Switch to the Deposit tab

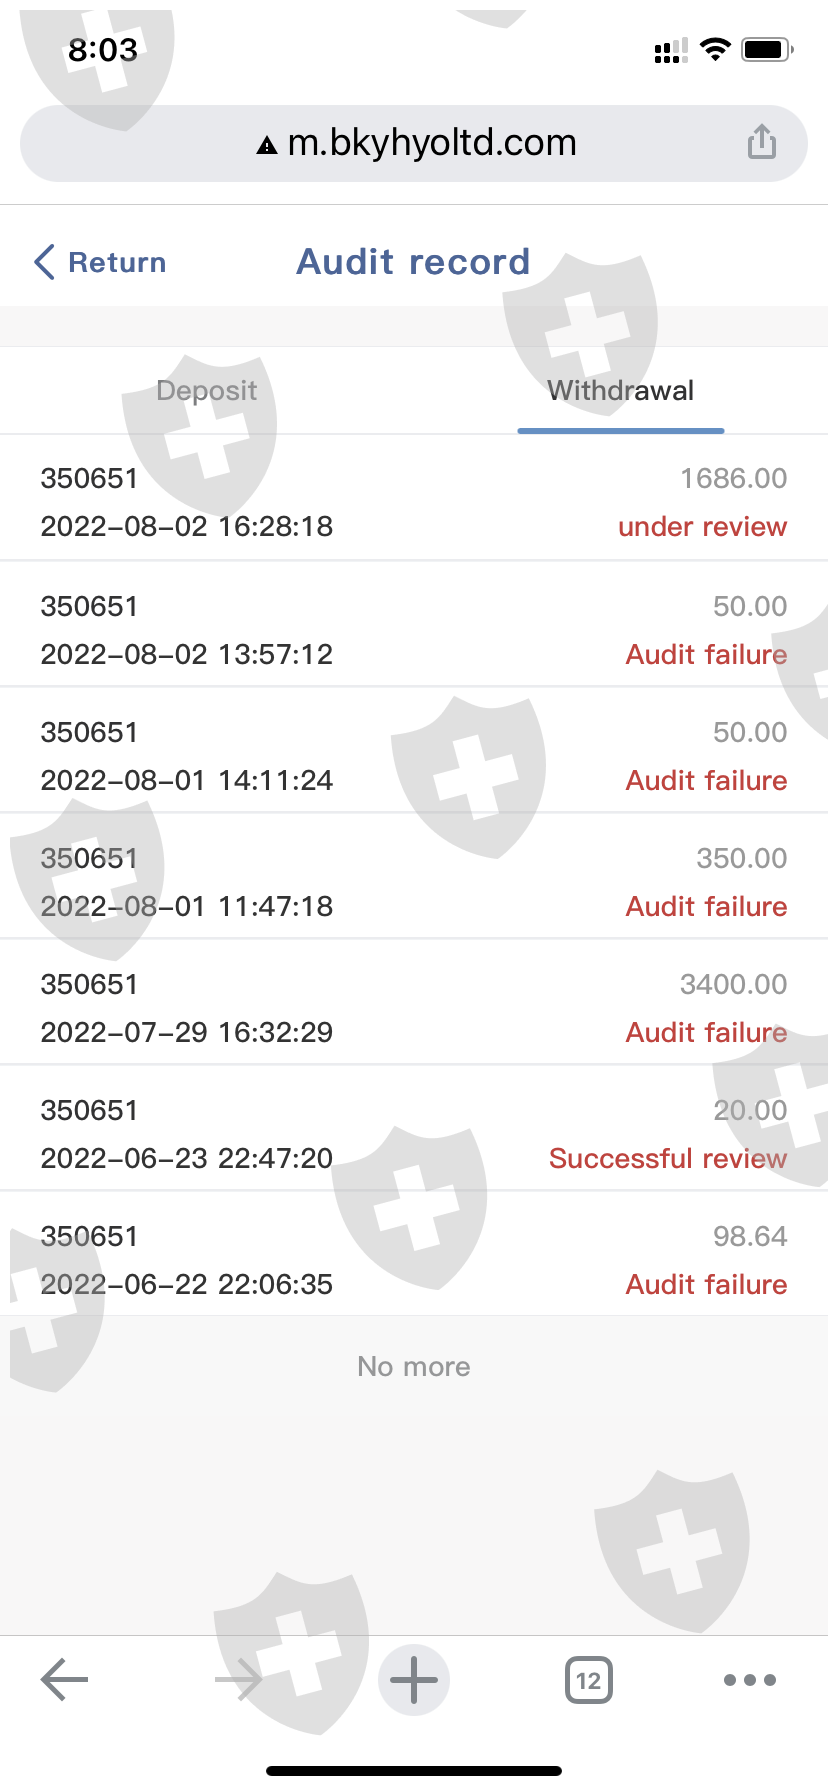pos(207,390)
